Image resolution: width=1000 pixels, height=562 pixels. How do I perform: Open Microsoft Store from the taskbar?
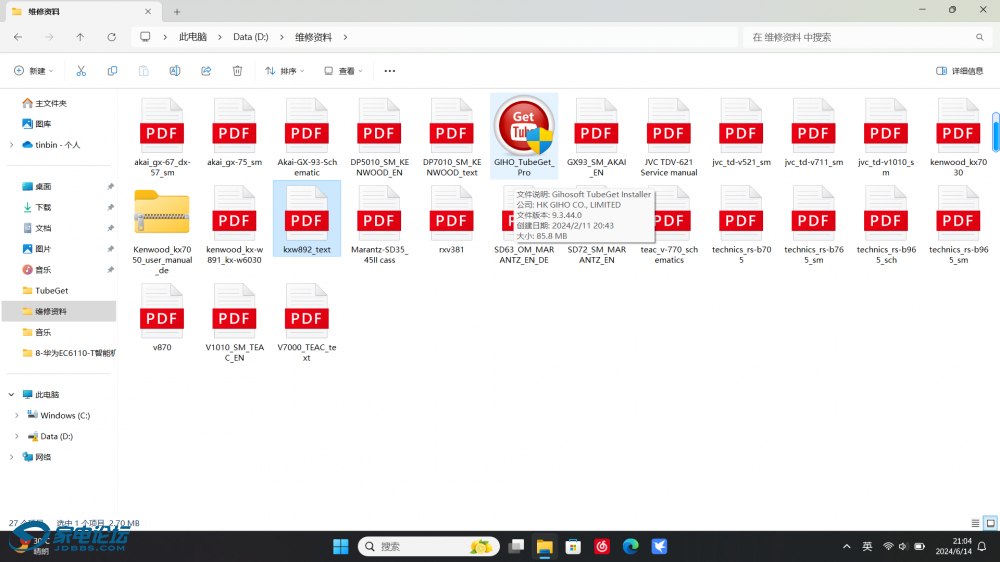coord(573,547)
